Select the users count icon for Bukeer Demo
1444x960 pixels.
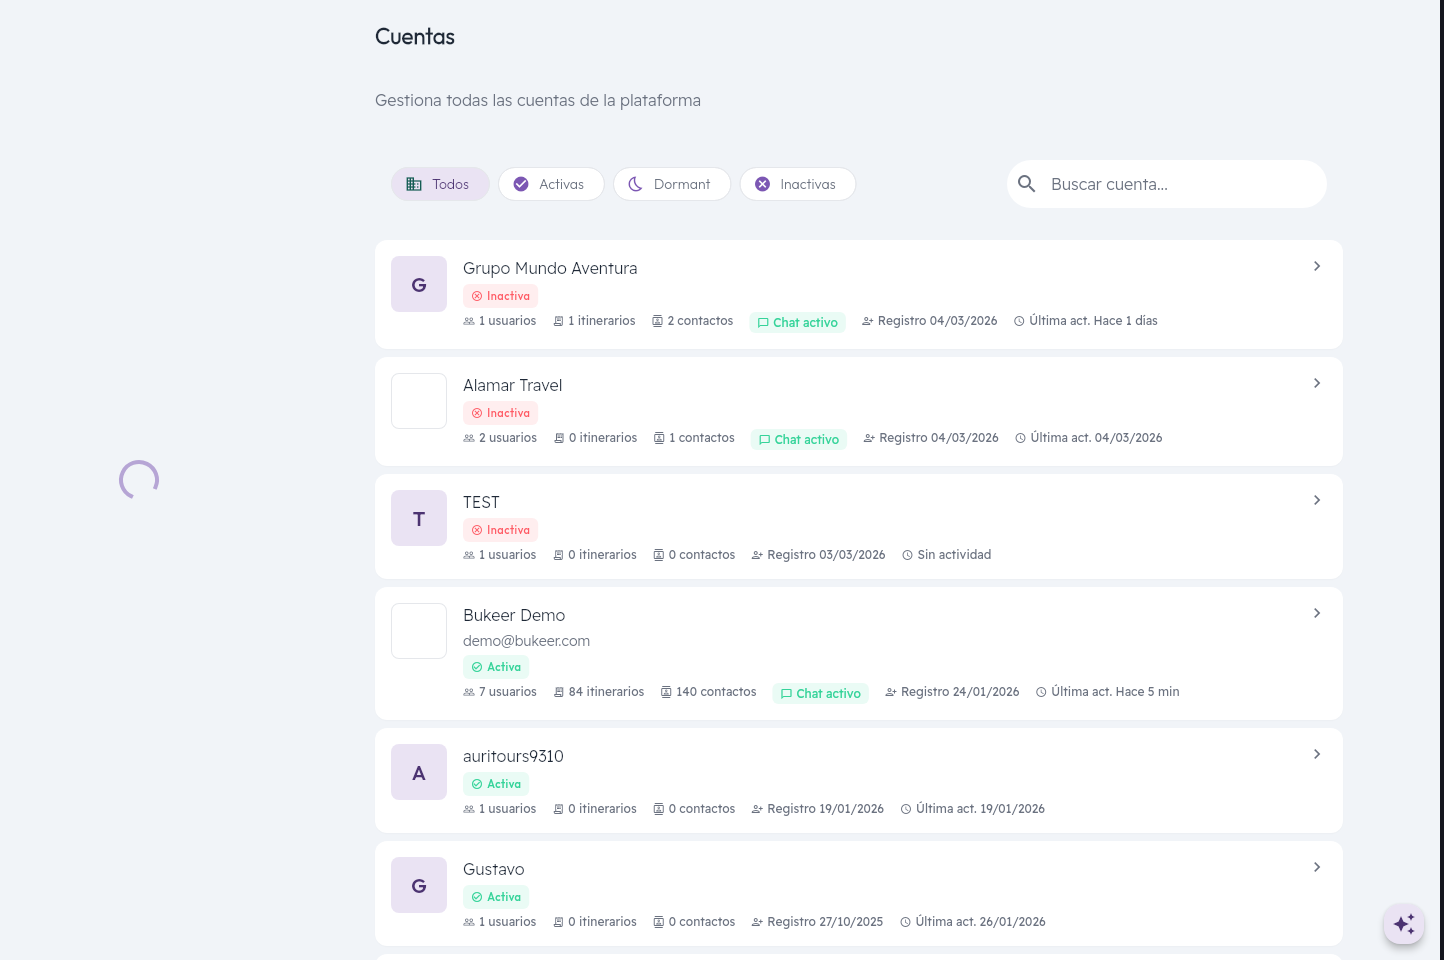click(468, 691)
